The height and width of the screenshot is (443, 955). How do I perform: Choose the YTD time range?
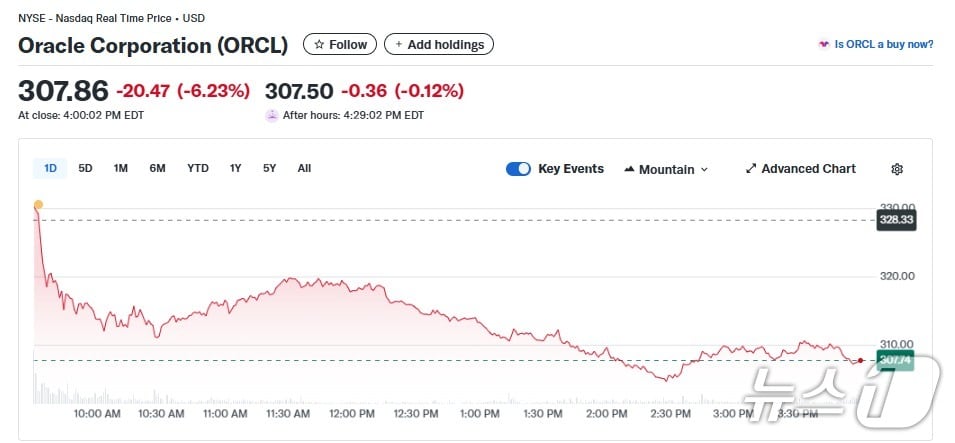[198, 168]
